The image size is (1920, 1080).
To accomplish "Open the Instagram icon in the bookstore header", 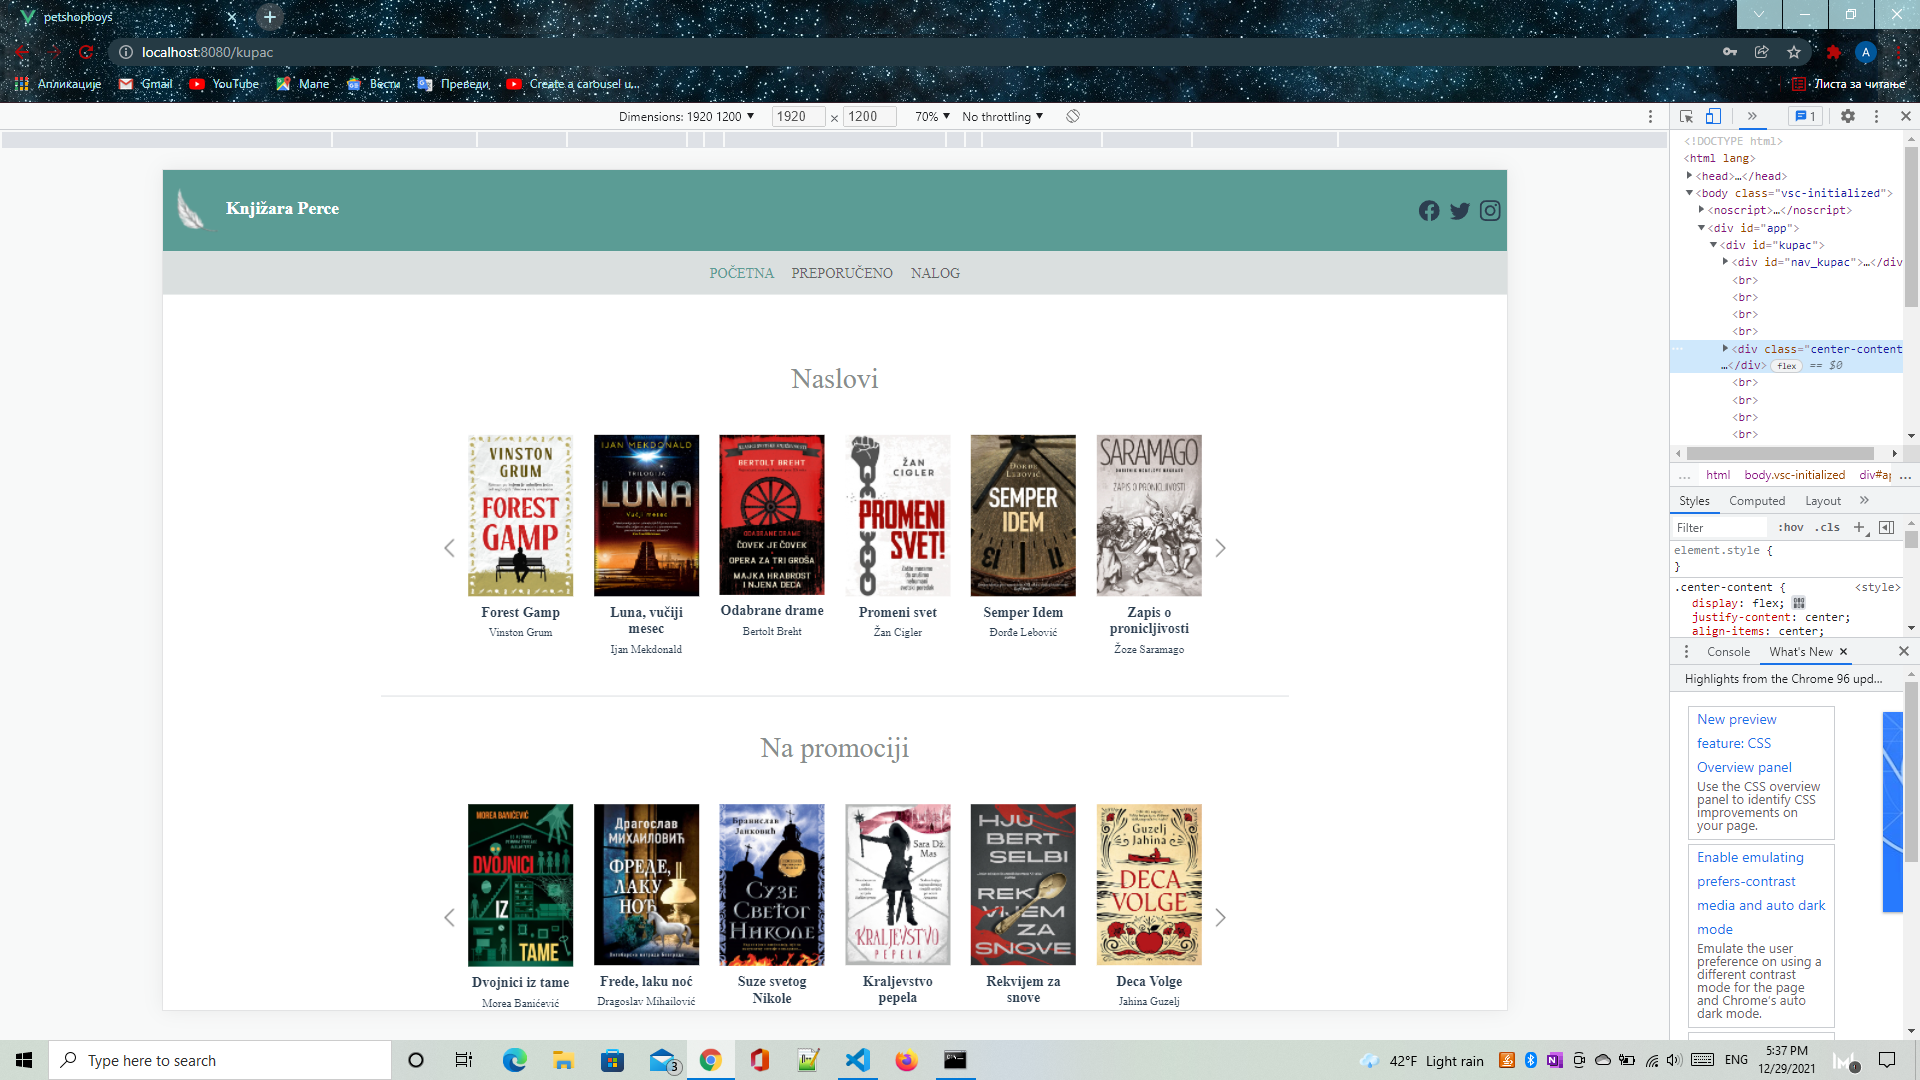I will point(1490,211).
